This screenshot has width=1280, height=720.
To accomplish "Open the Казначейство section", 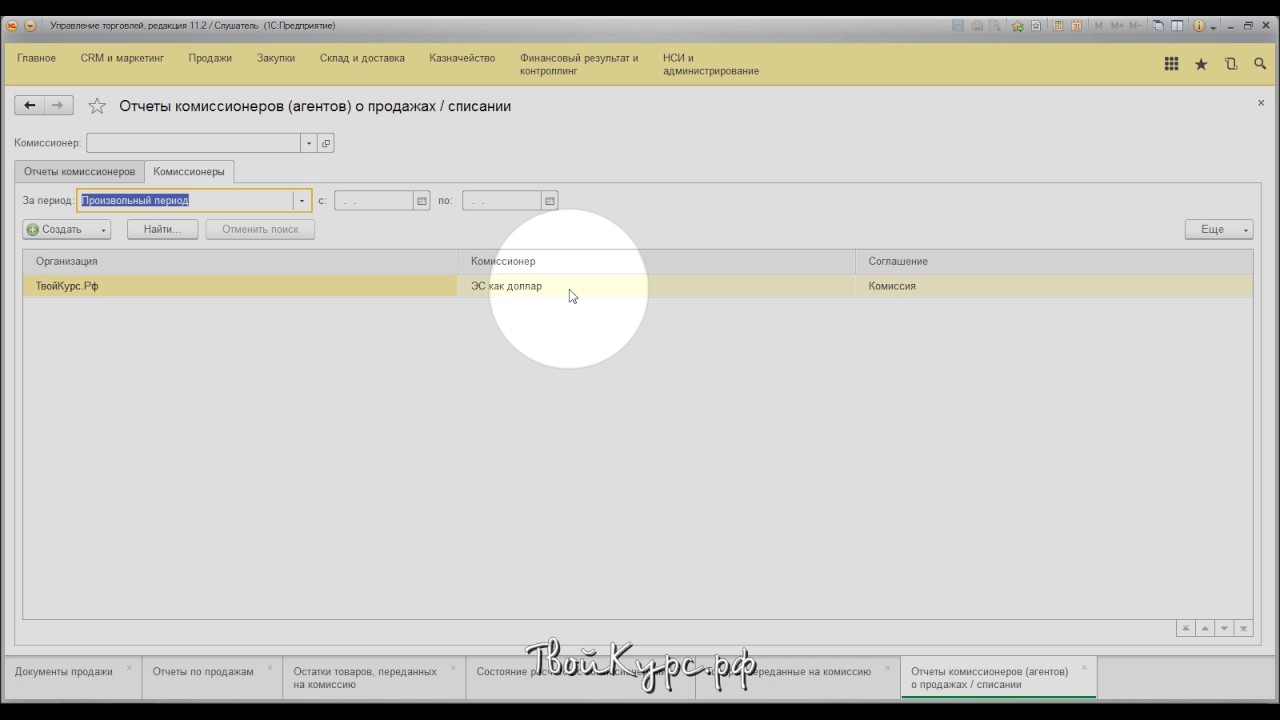I will (x=462, y=58).
